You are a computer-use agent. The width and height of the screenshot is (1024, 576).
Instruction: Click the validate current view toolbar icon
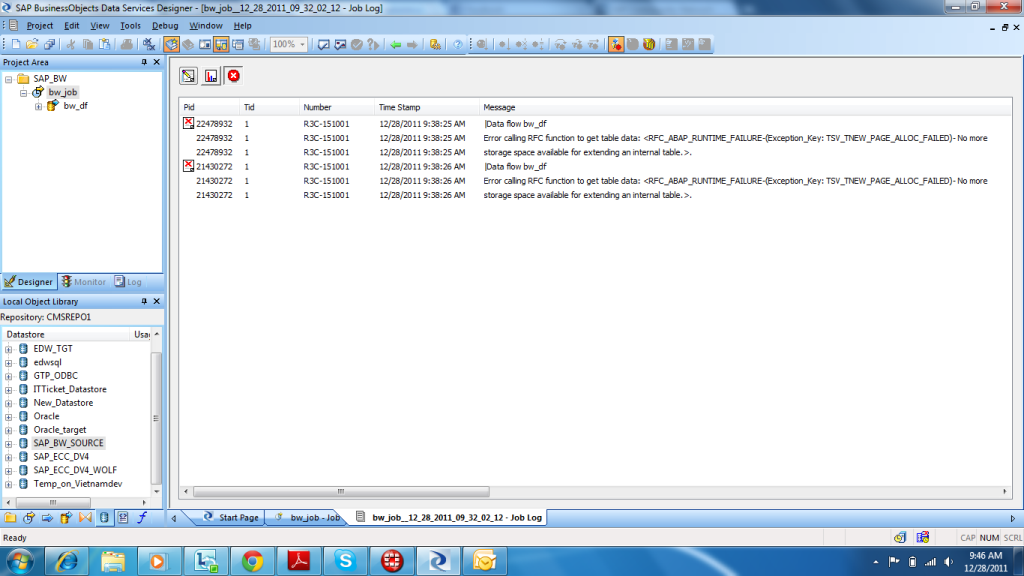323,43
